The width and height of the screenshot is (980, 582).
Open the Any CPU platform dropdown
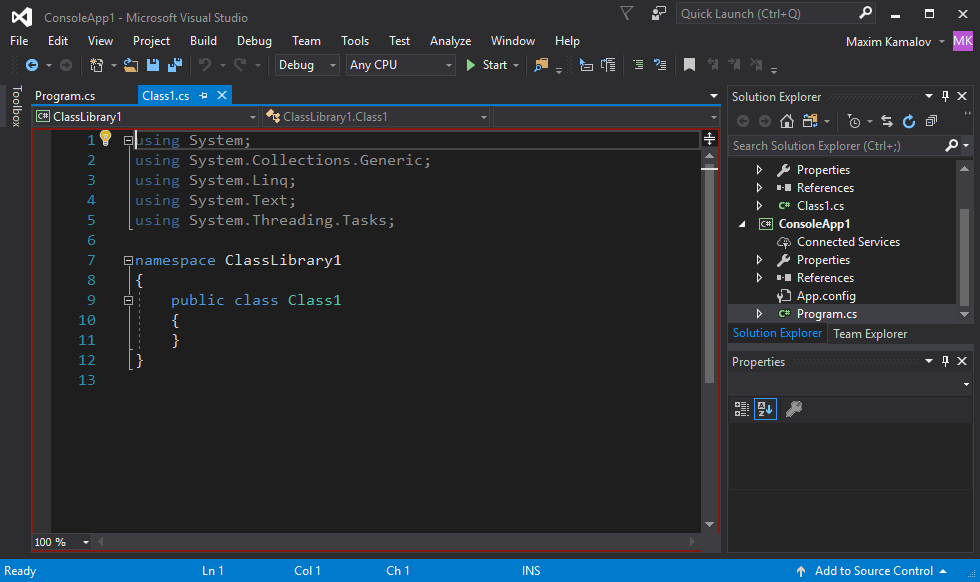(401, 65)
